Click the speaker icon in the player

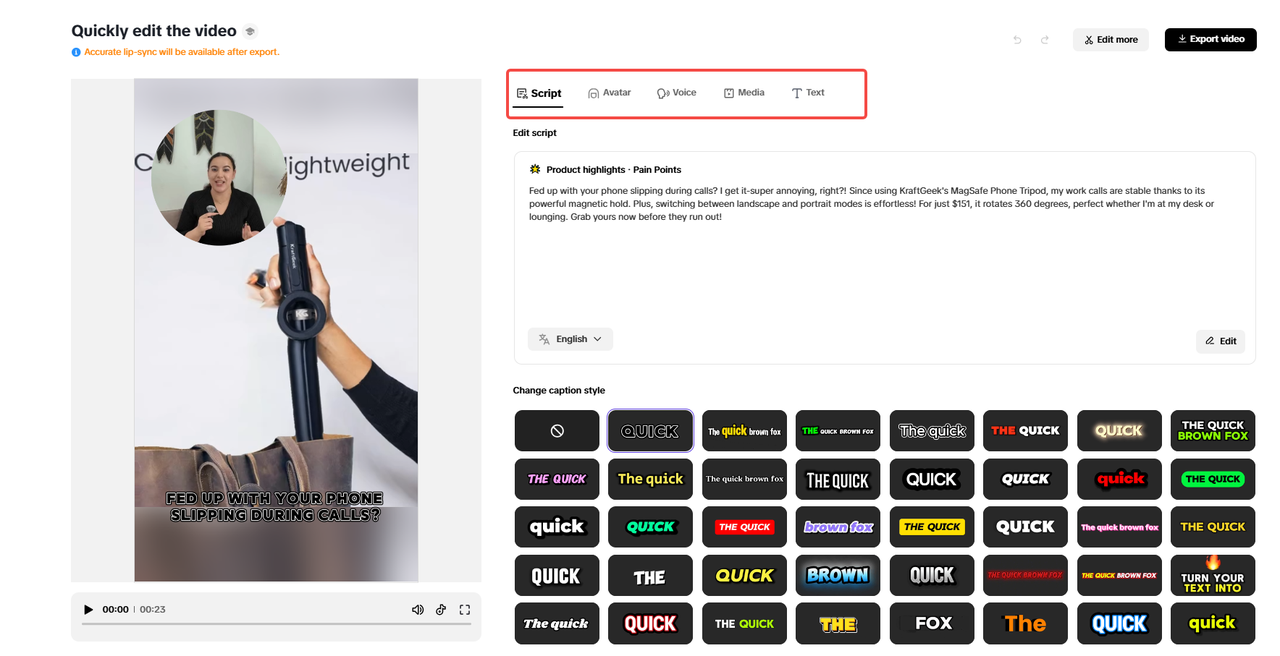coord(417,609)
